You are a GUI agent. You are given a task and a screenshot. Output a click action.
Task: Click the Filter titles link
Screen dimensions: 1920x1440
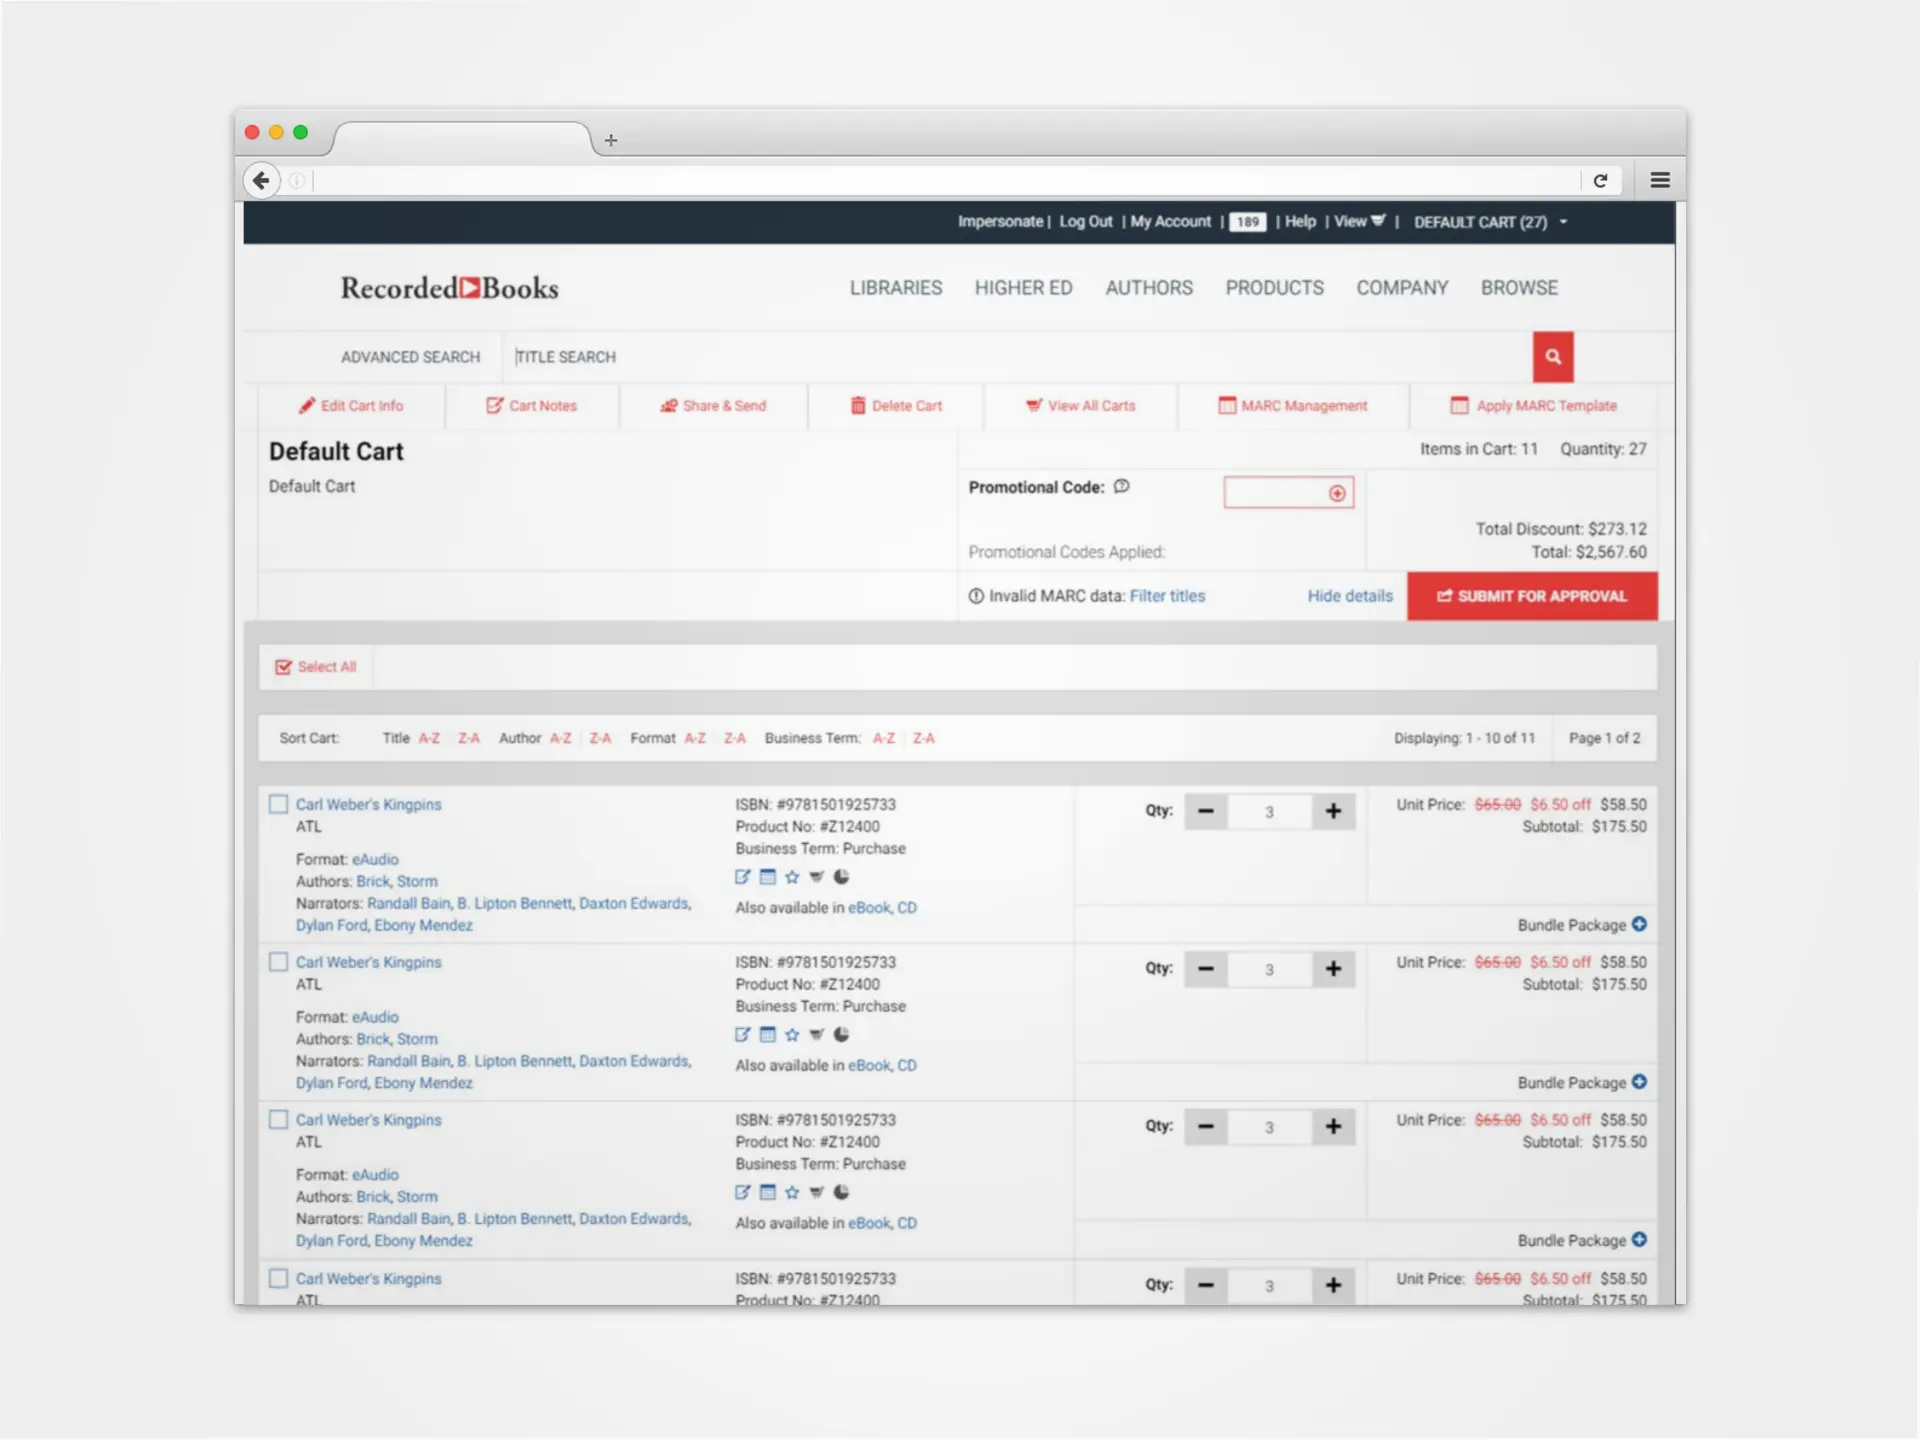(x=1167, y=596)
